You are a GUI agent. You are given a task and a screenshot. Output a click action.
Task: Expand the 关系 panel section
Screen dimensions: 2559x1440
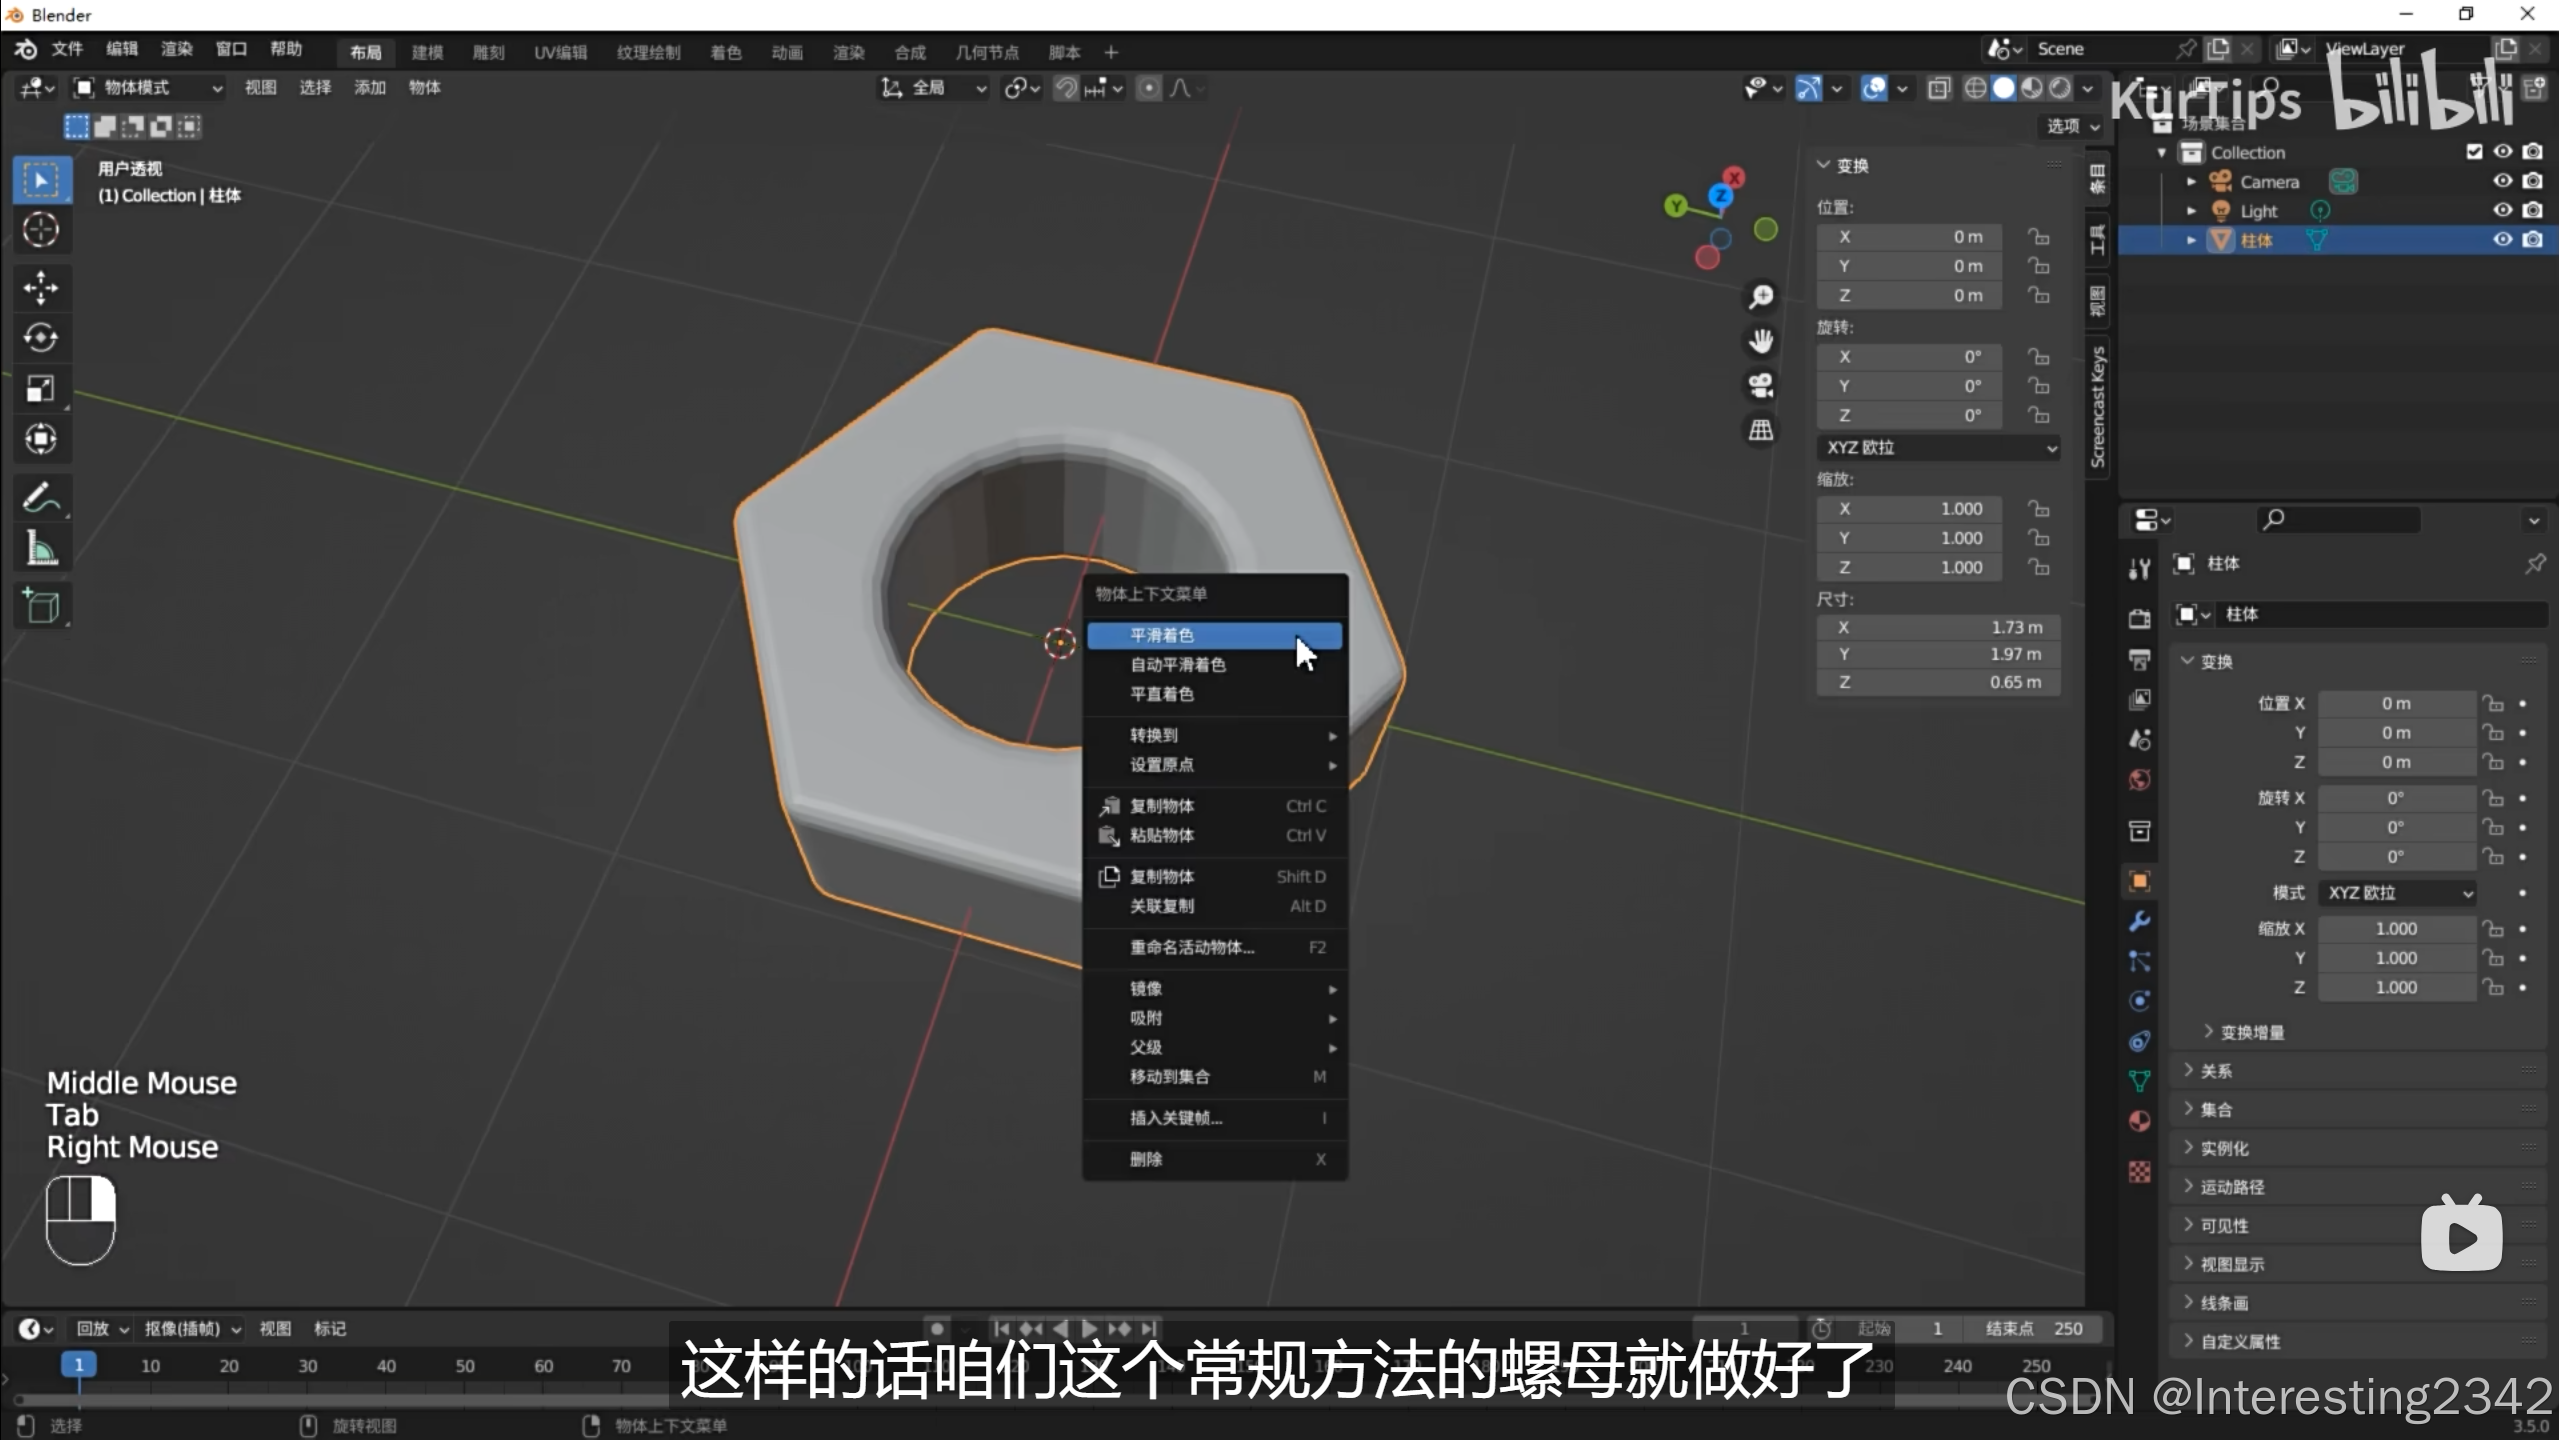click(x=2216, y=1071)
